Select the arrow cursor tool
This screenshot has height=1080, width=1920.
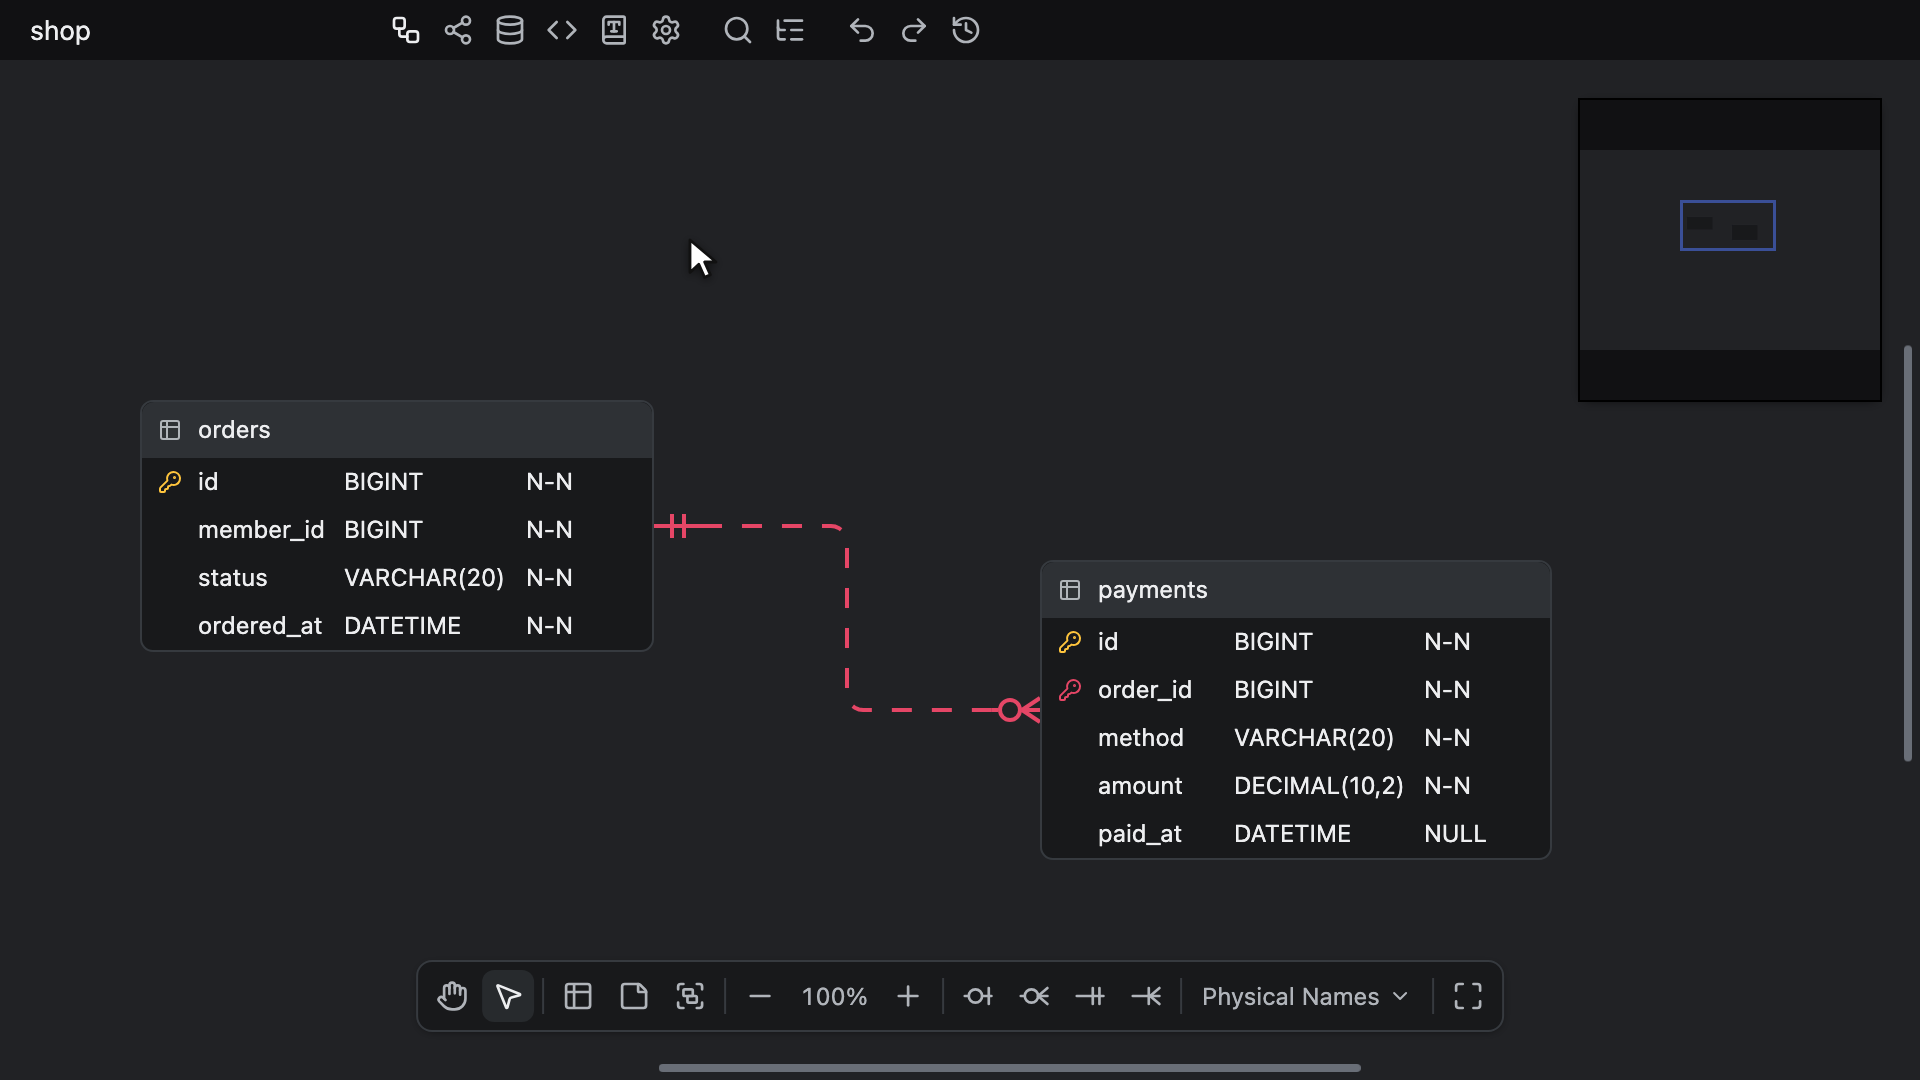click(508, 996)
